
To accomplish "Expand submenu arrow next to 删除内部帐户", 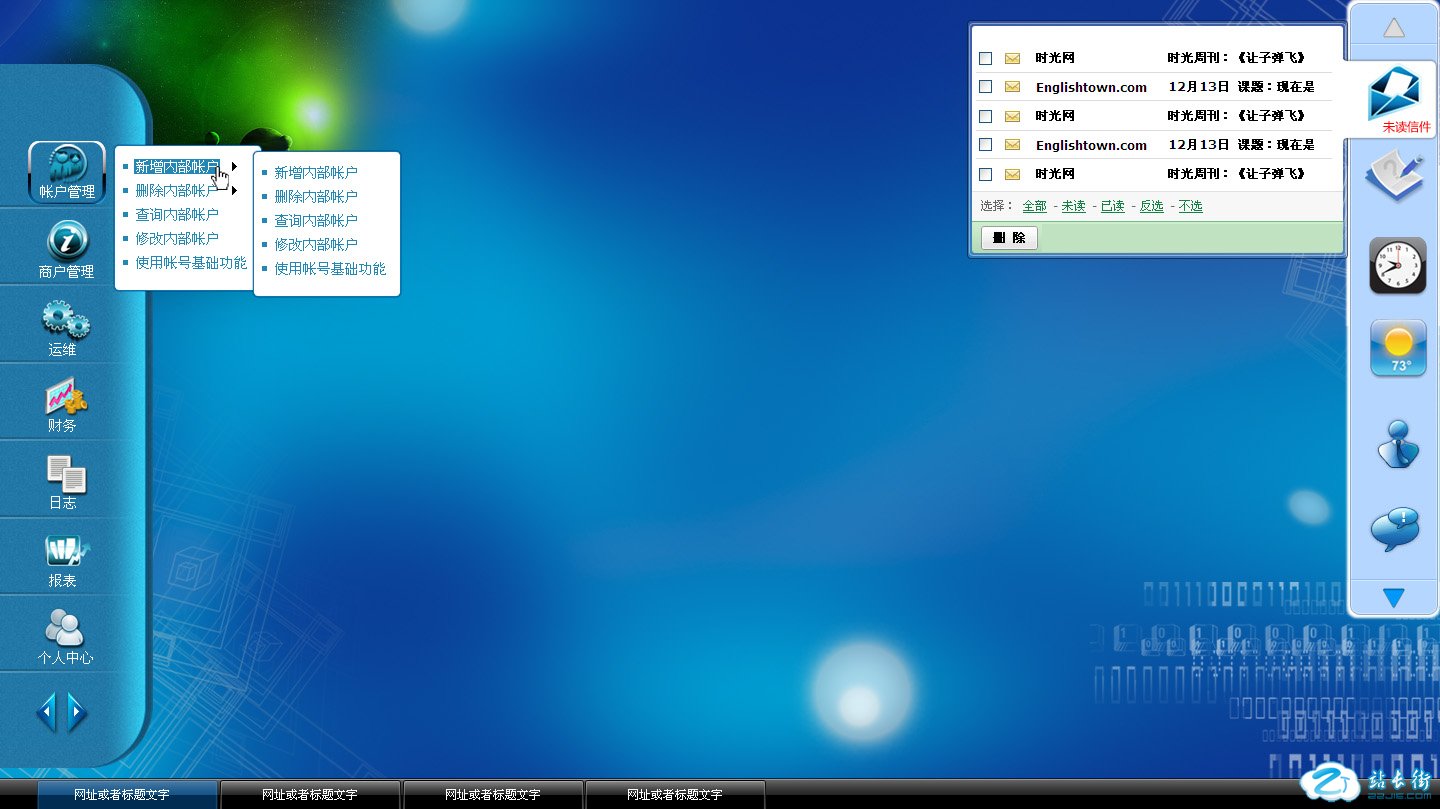I will click(x=234, y=190).
